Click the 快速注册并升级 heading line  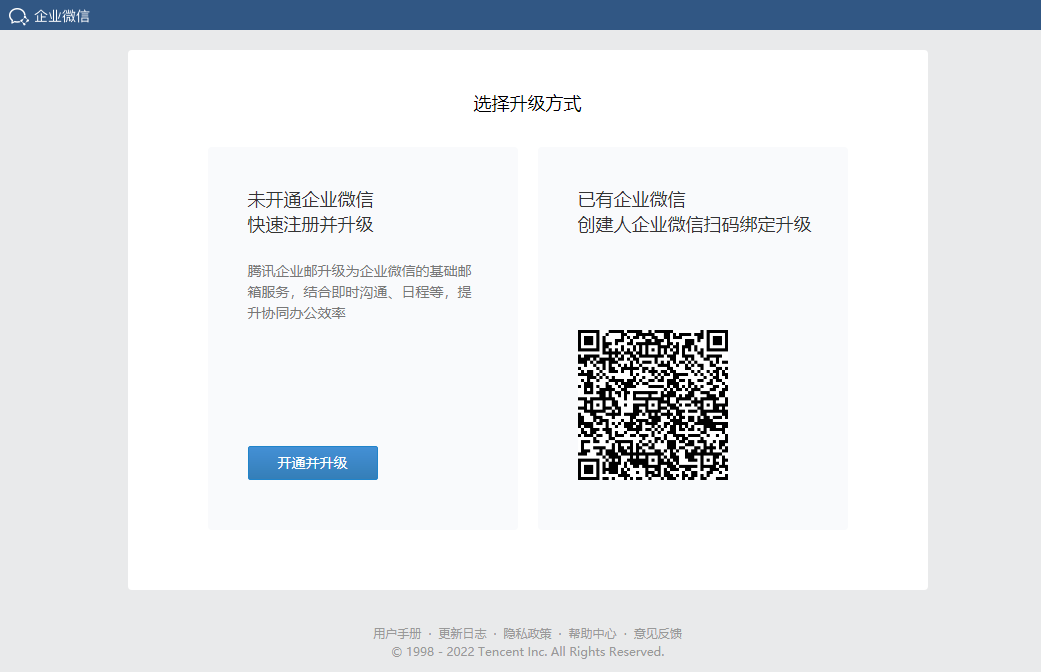click(x=310, y=224)
